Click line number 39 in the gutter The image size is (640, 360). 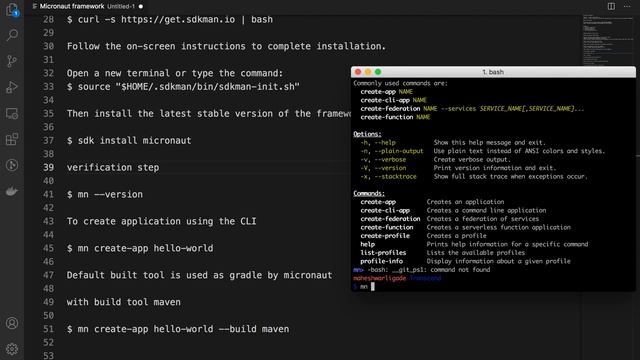click(x=49, y=167)
